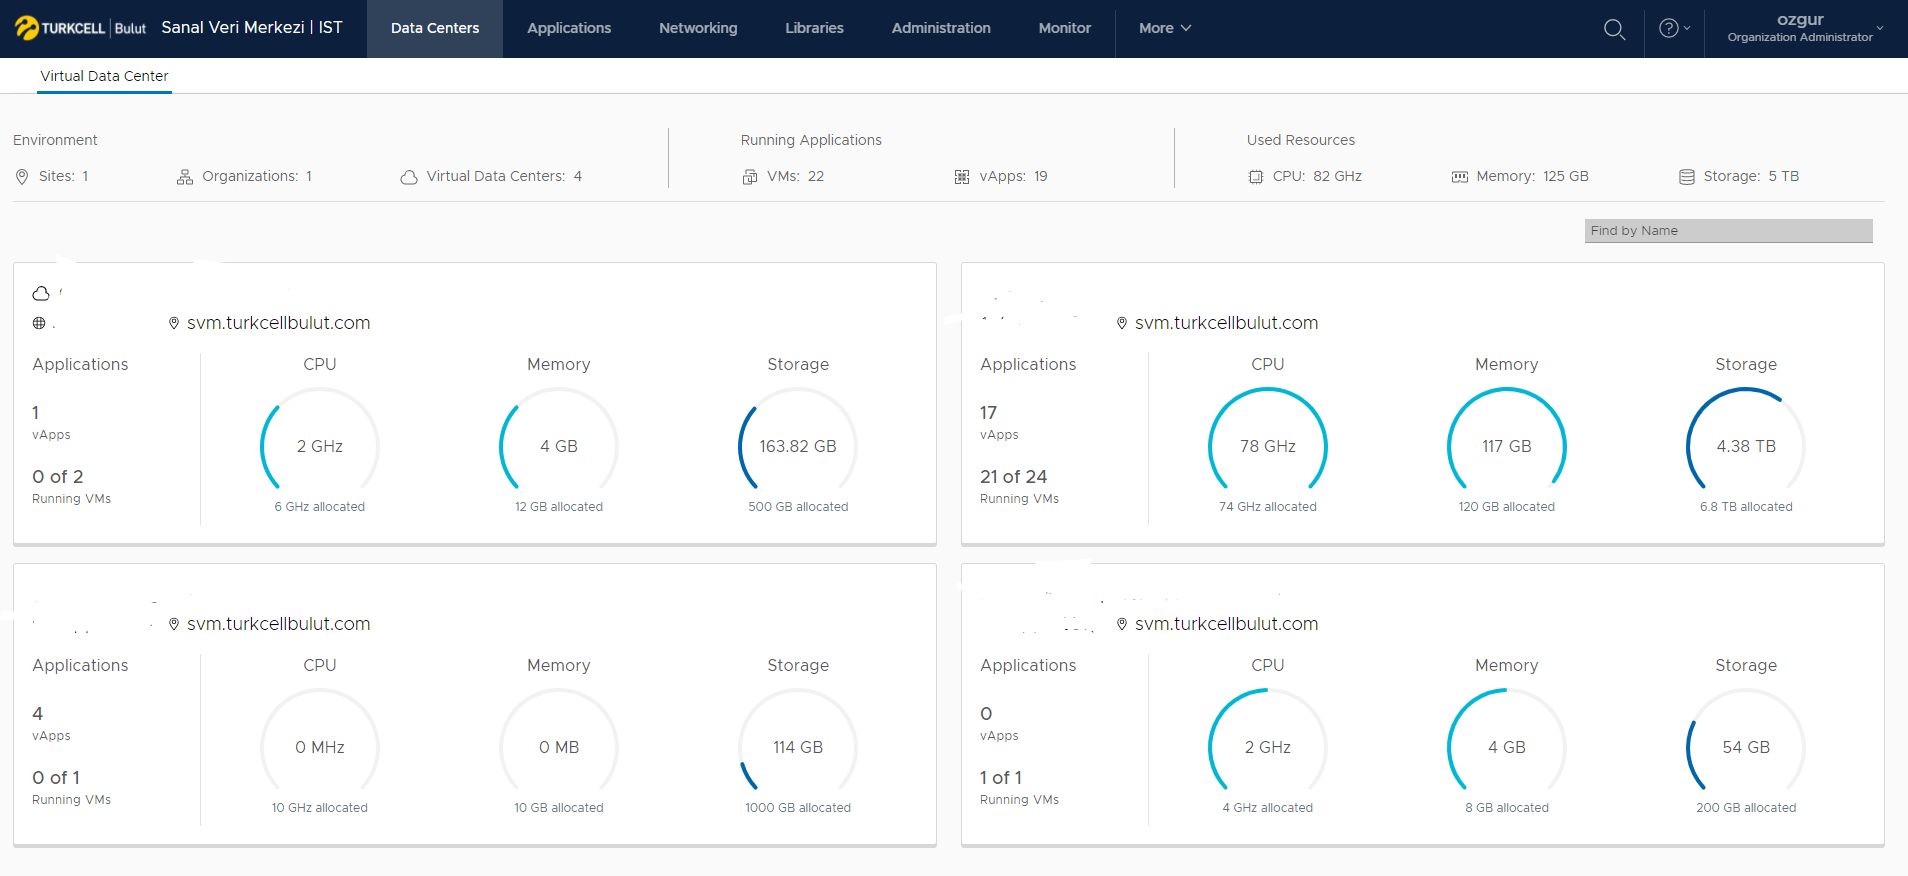1908x876 pixels.
Task: Click '74 GHz allocated' CPU label
Action: tap(1268, 507)
